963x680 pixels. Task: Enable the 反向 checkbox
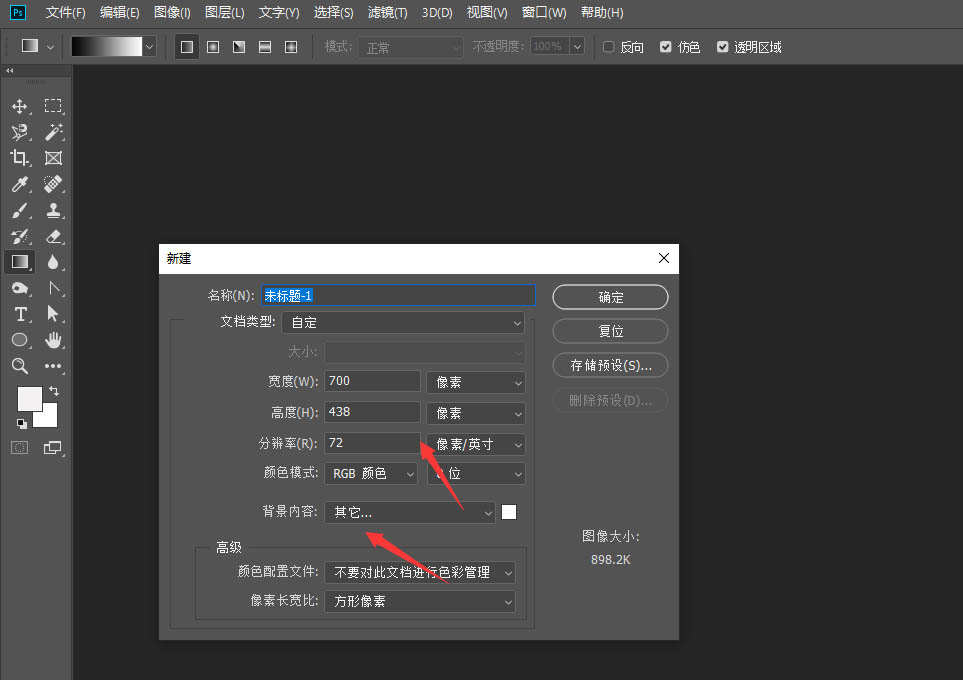coord(610,46)
